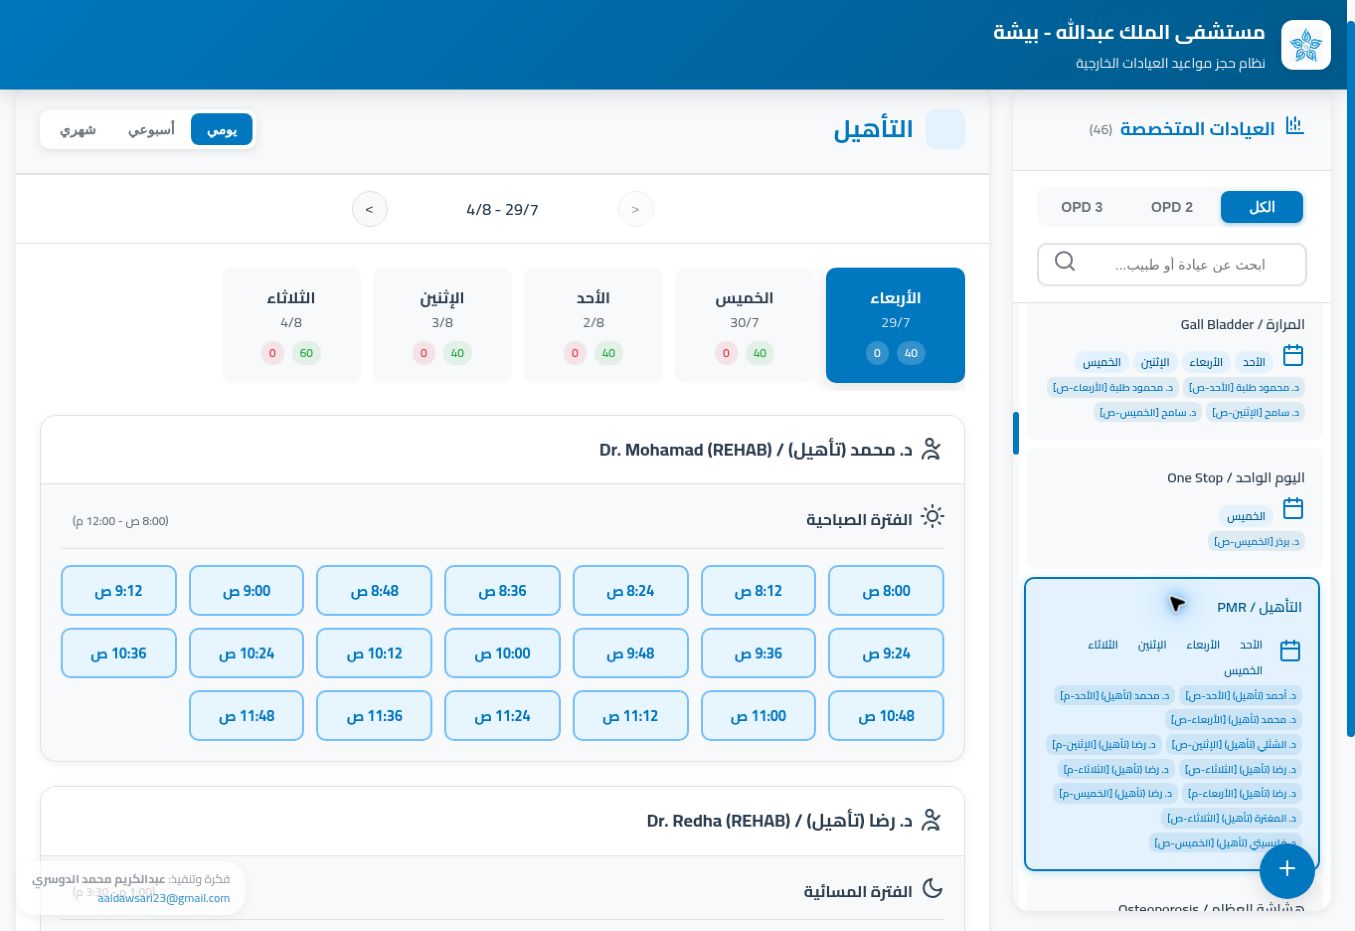Focus the clinic or doctor search field
Viewport: 1355px width, 931px height.
coord(1172,264)
